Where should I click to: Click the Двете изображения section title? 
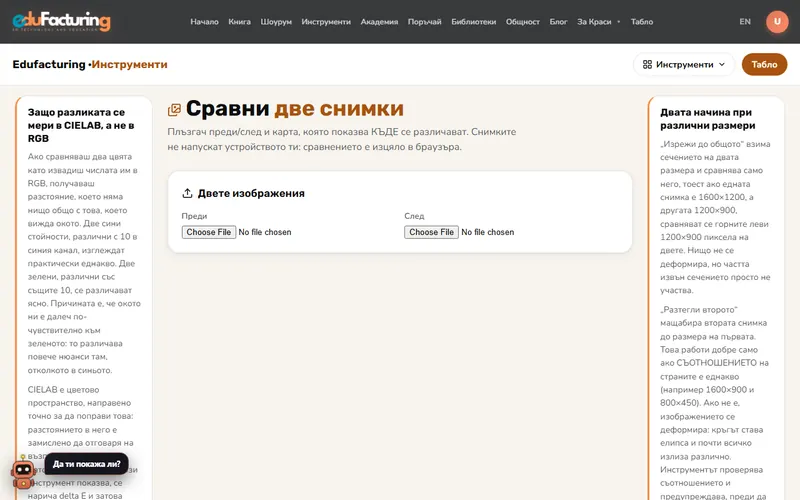tap(251, 193)
